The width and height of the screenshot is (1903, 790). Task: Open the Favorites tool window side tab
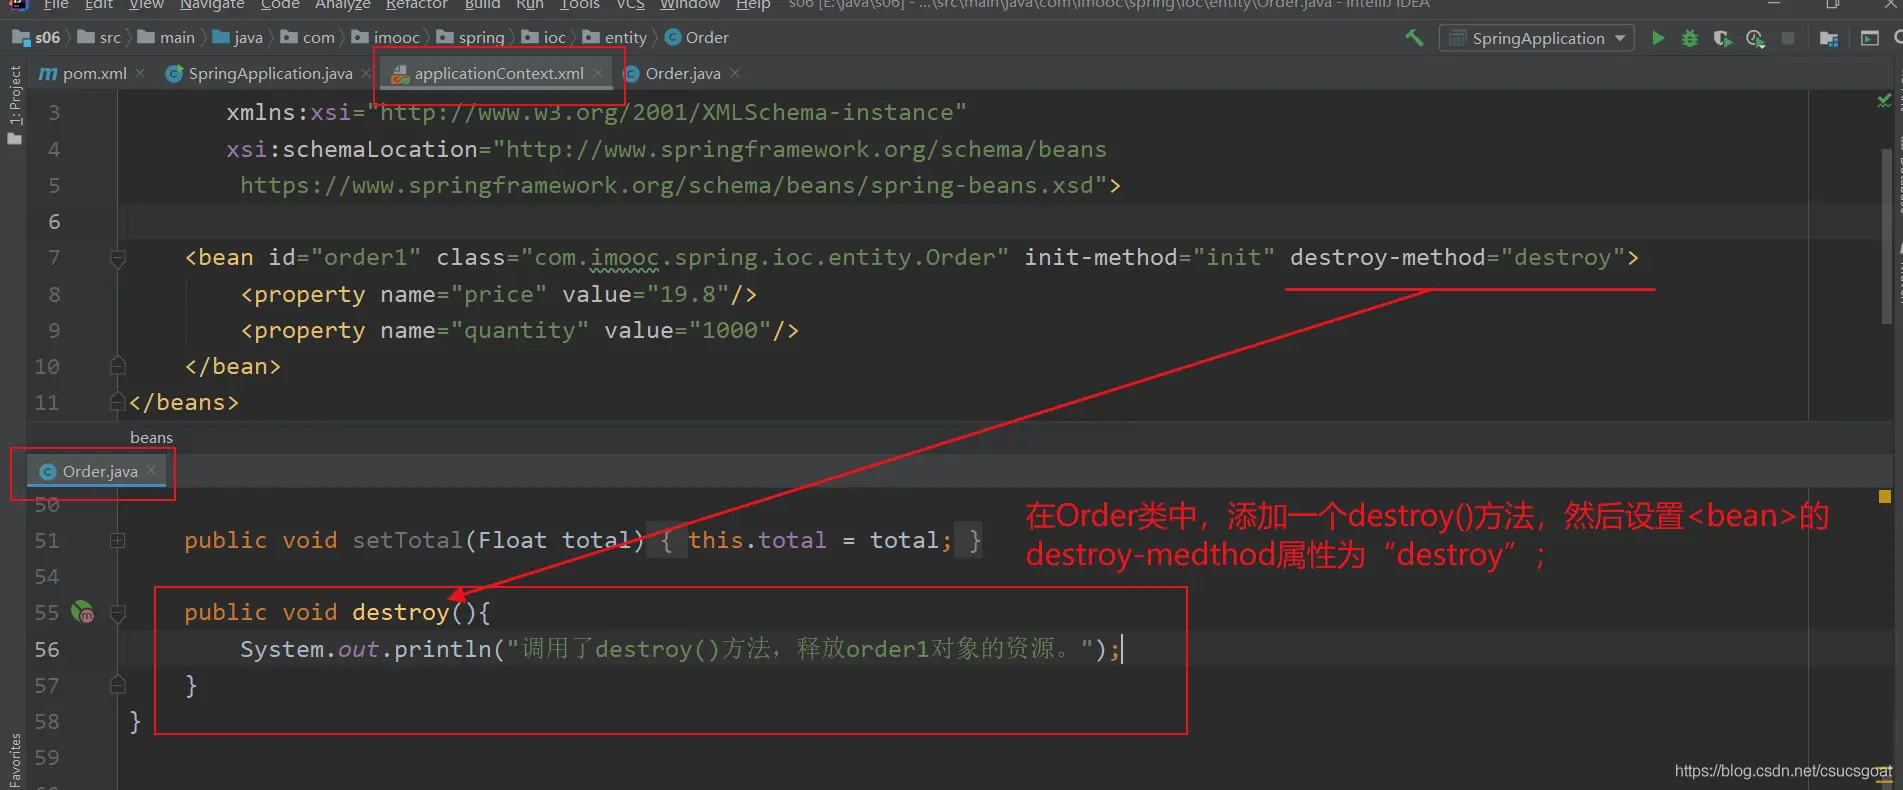[14, 760]
